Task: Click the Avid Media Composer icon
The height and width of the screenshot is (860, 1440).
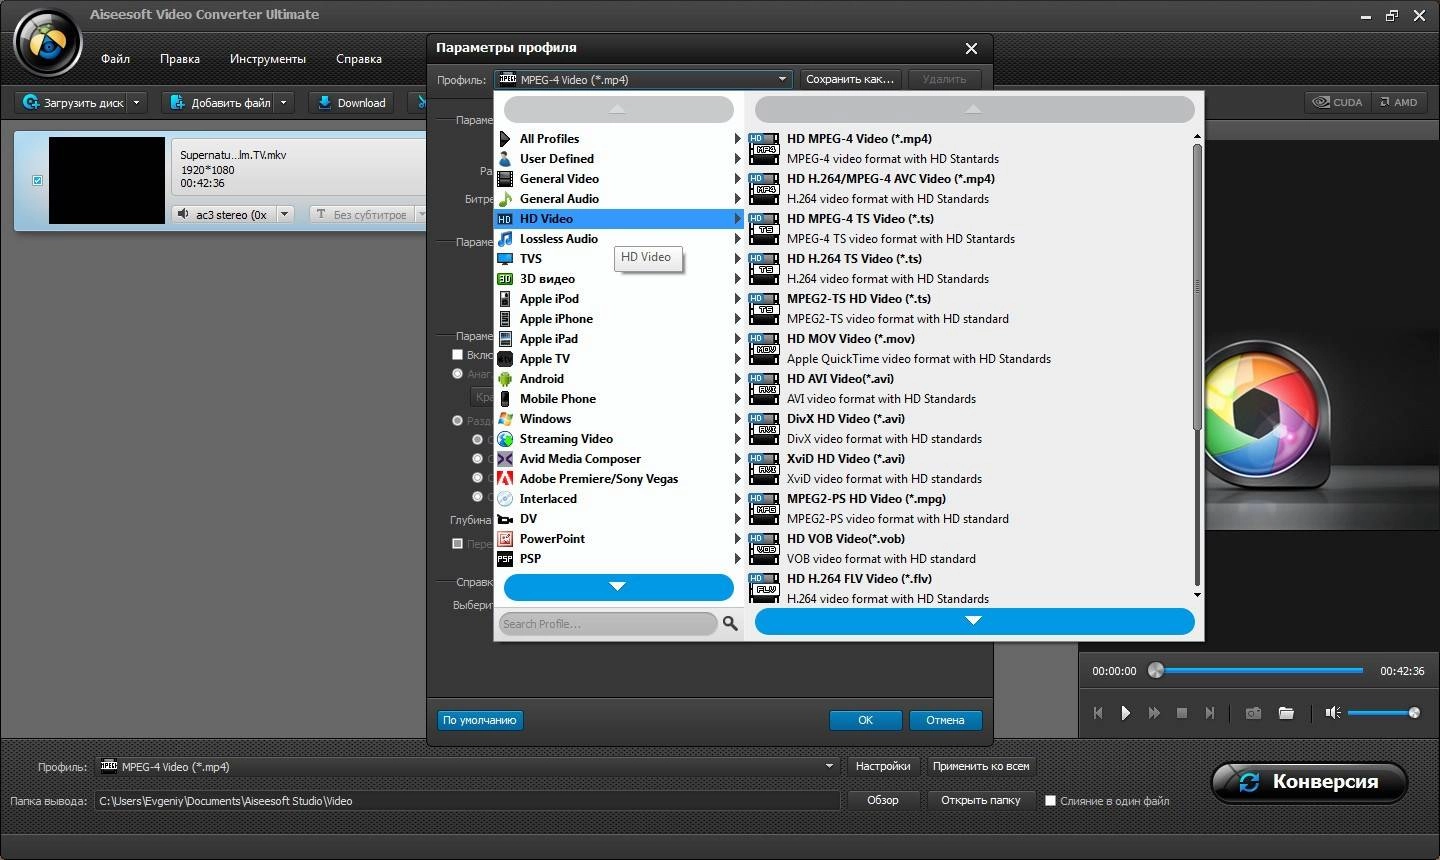Action: coord(505,459)
